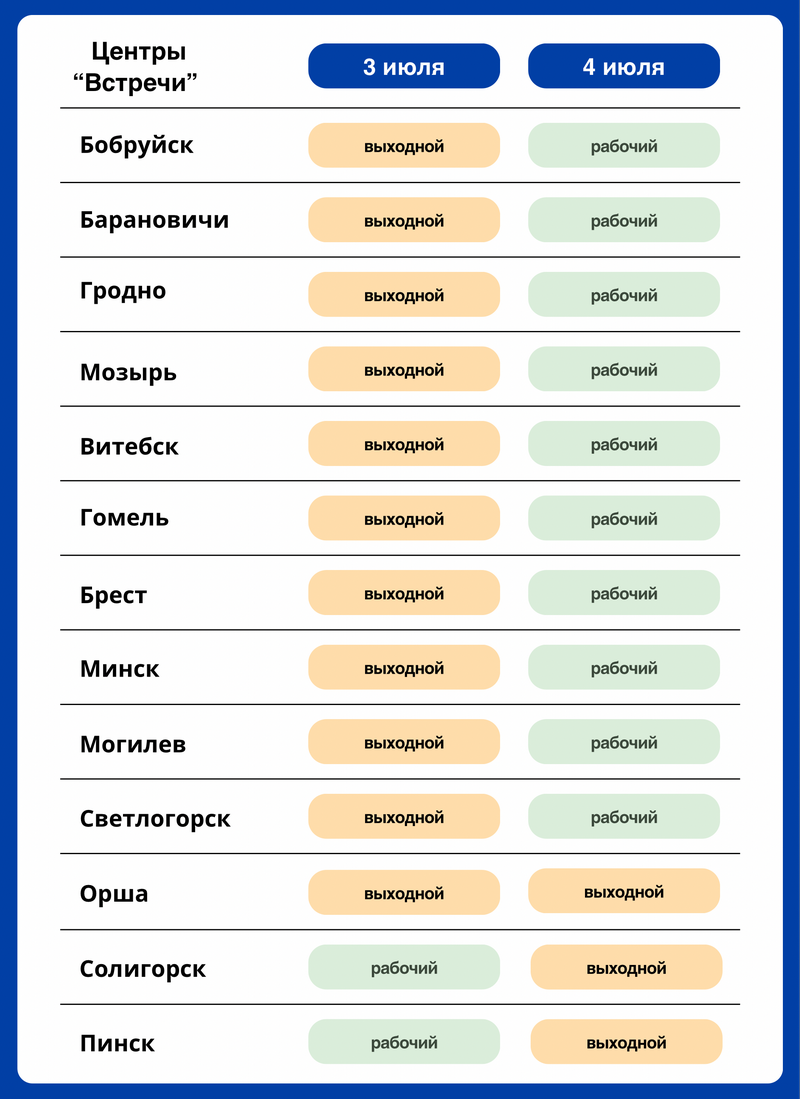Select the Брест row label
Image resolution: width=800 pixels, height=1099 pixels.
pyautogui.click(x=113, y=595)
